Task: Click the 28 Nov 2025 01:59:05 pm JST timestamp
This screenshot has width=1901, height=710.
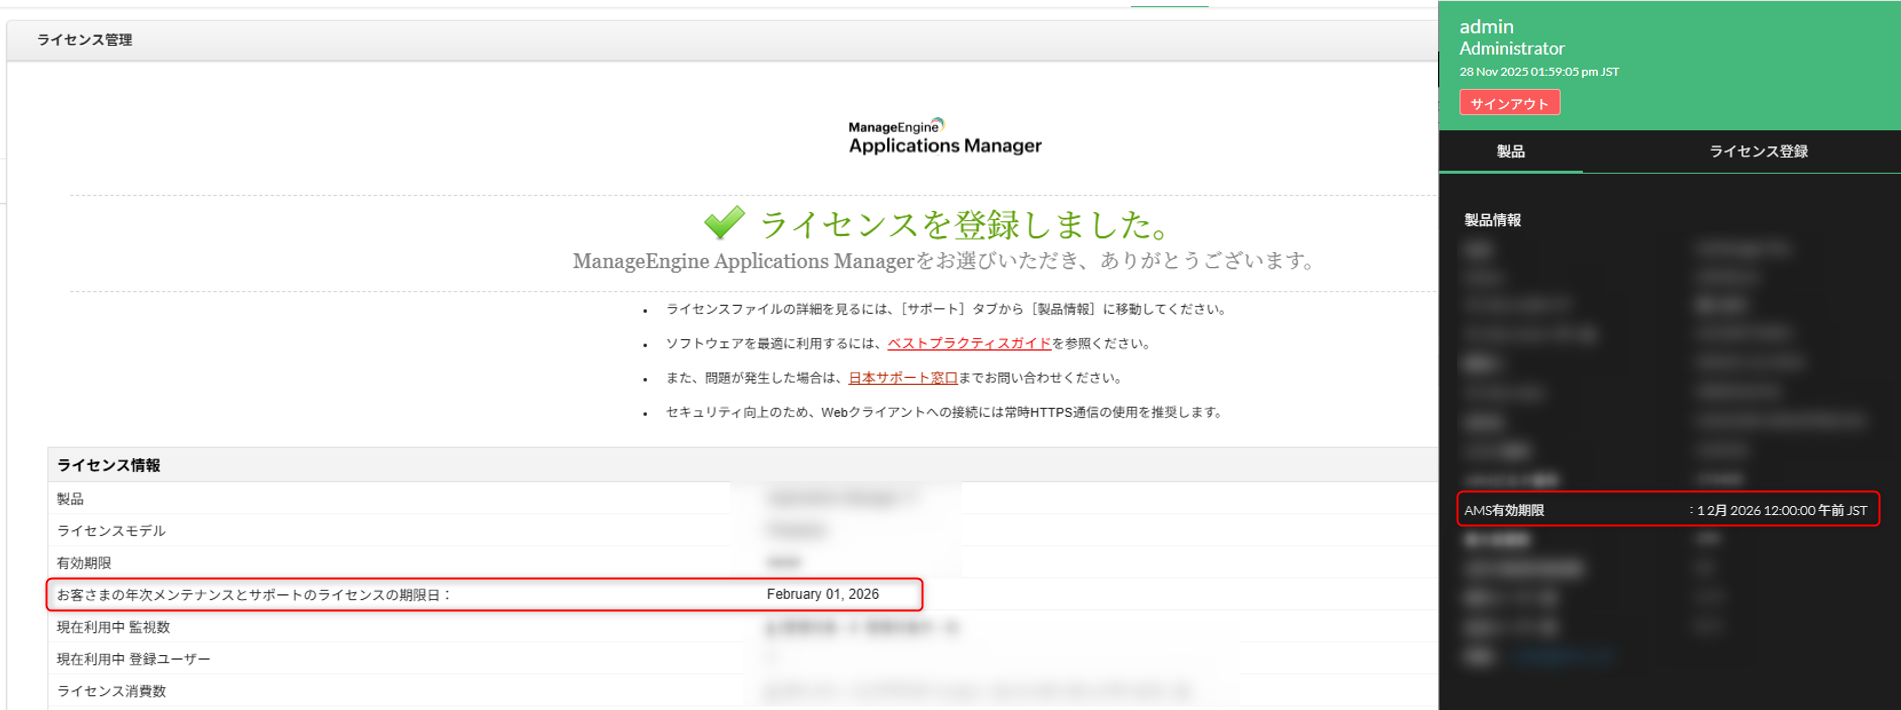Action: tap(1539, 72)
